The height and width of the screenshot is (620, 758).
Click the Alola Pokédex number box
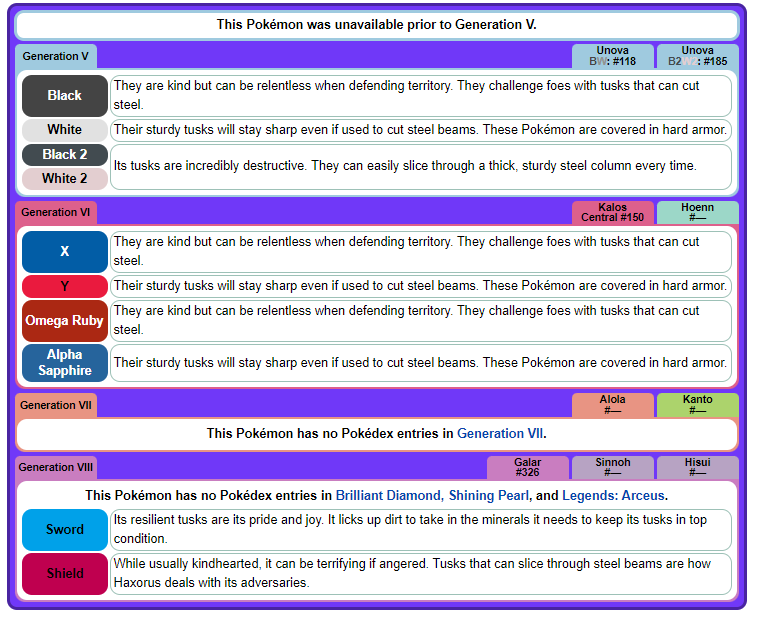(612, 405)
